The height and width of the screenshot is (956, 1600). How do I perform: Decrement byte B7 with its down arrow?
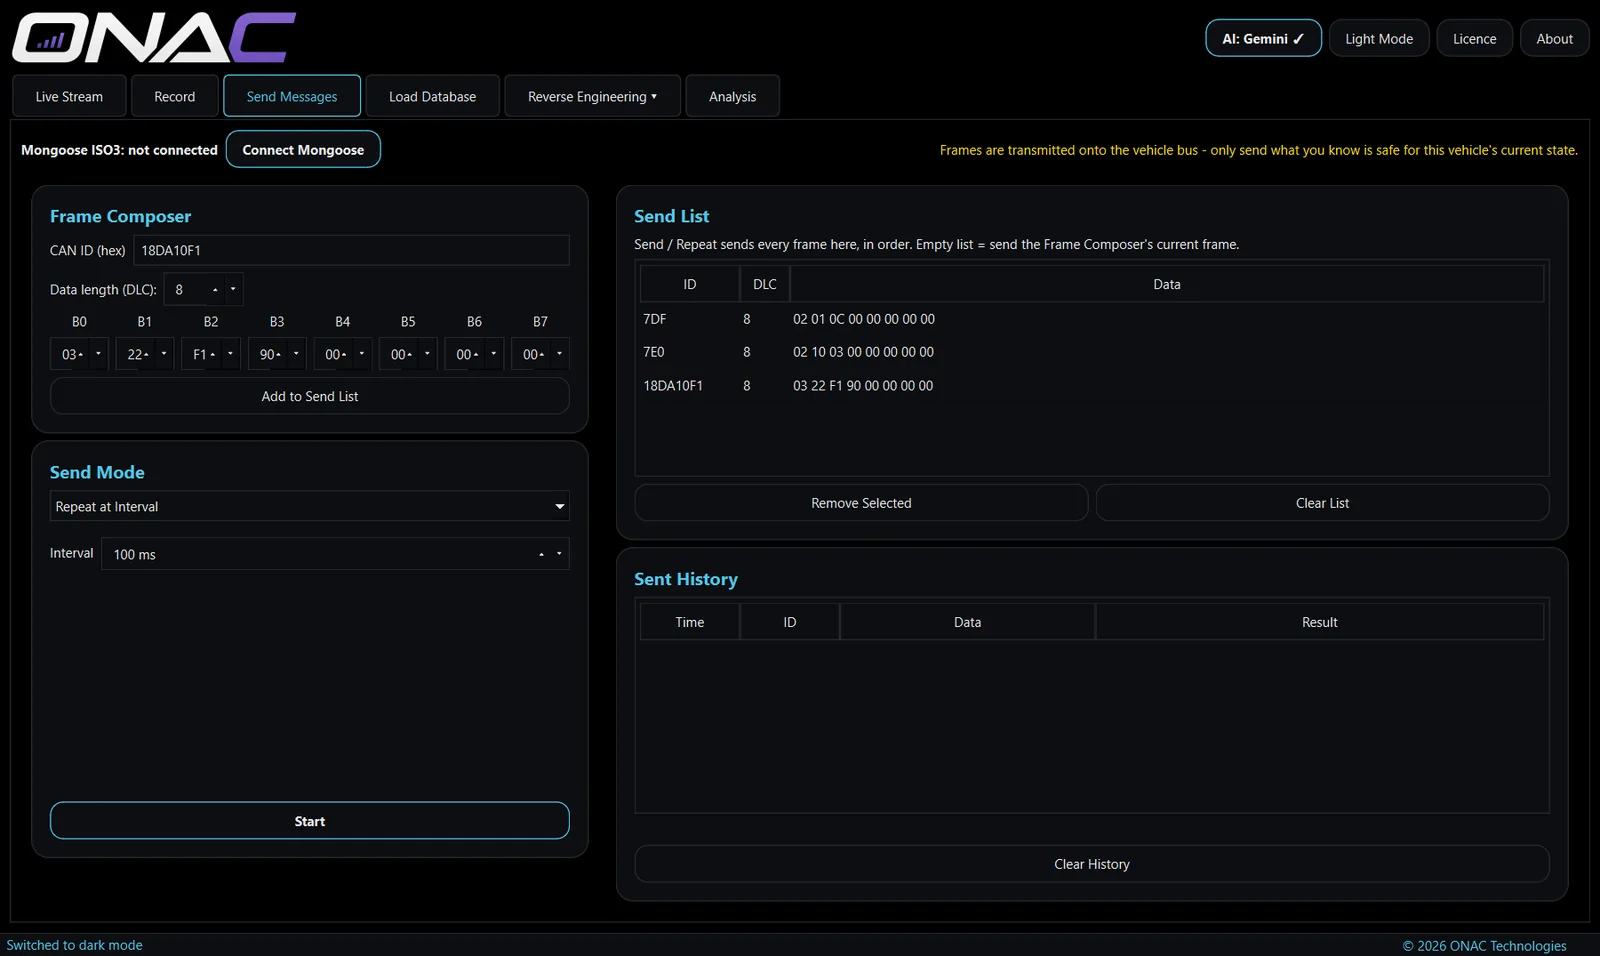559,354
